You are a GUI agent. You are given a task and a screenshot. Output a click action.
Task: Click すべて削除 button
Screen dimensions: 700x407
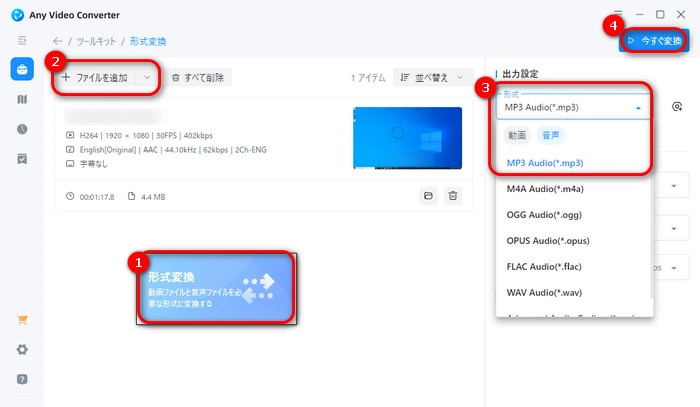coord(198,78)
